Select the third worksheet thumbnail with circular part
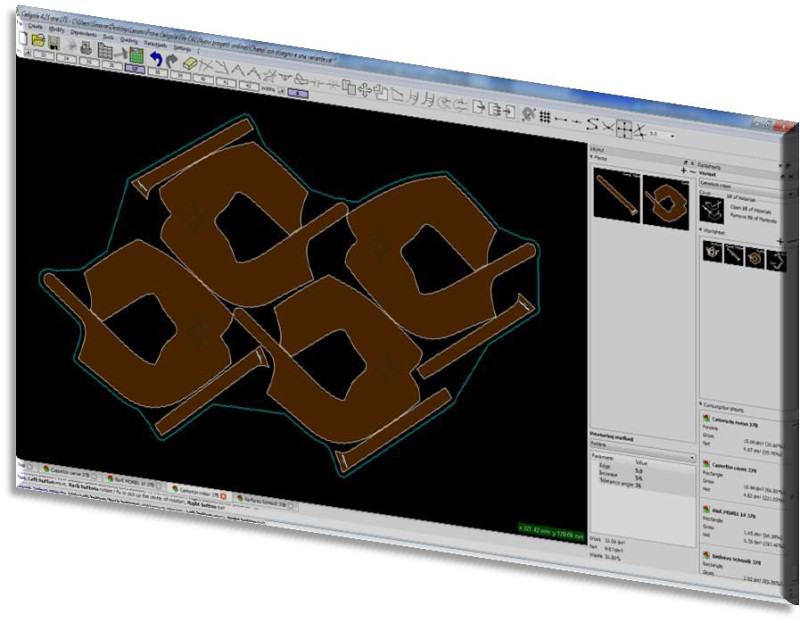The width and height of the screenshot is (800, 623). point(755,259)
